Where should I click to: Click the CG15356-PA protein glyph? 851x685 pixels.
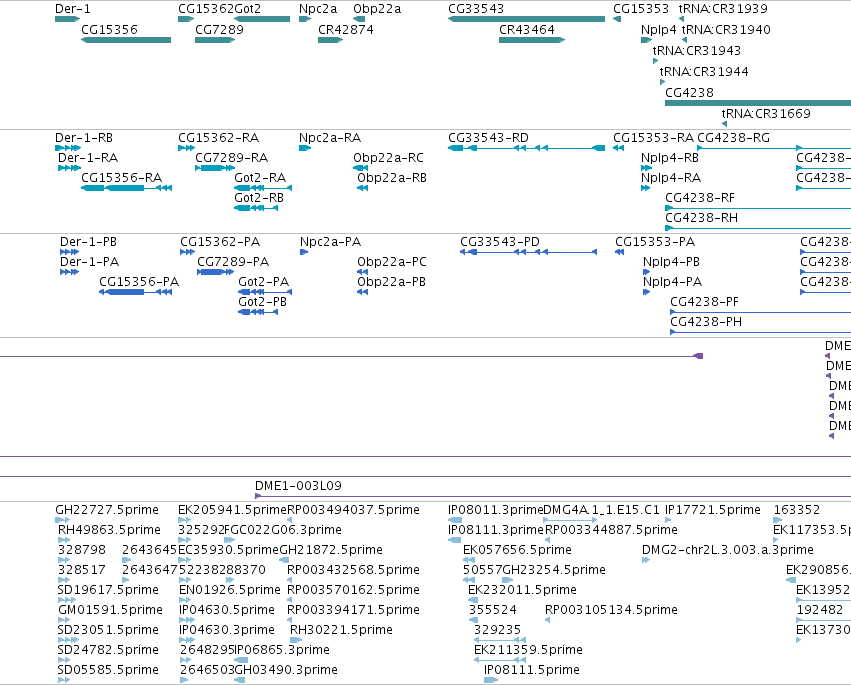[136, 292]
